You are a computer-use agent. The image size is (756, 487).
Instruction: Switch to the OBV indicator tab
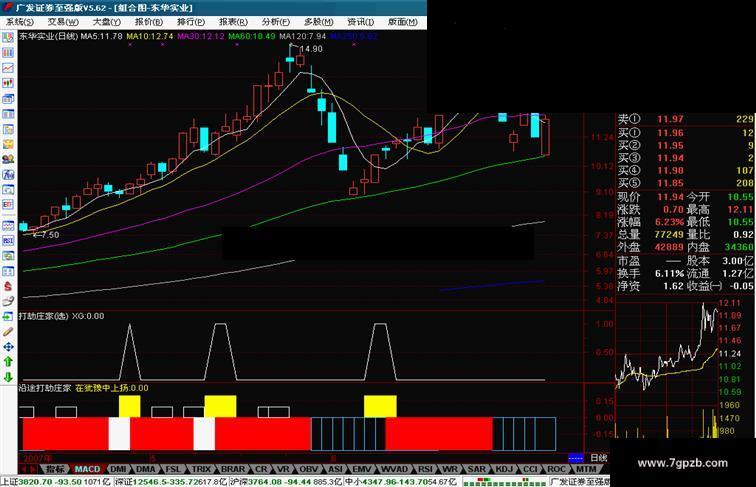click(309, 469)
